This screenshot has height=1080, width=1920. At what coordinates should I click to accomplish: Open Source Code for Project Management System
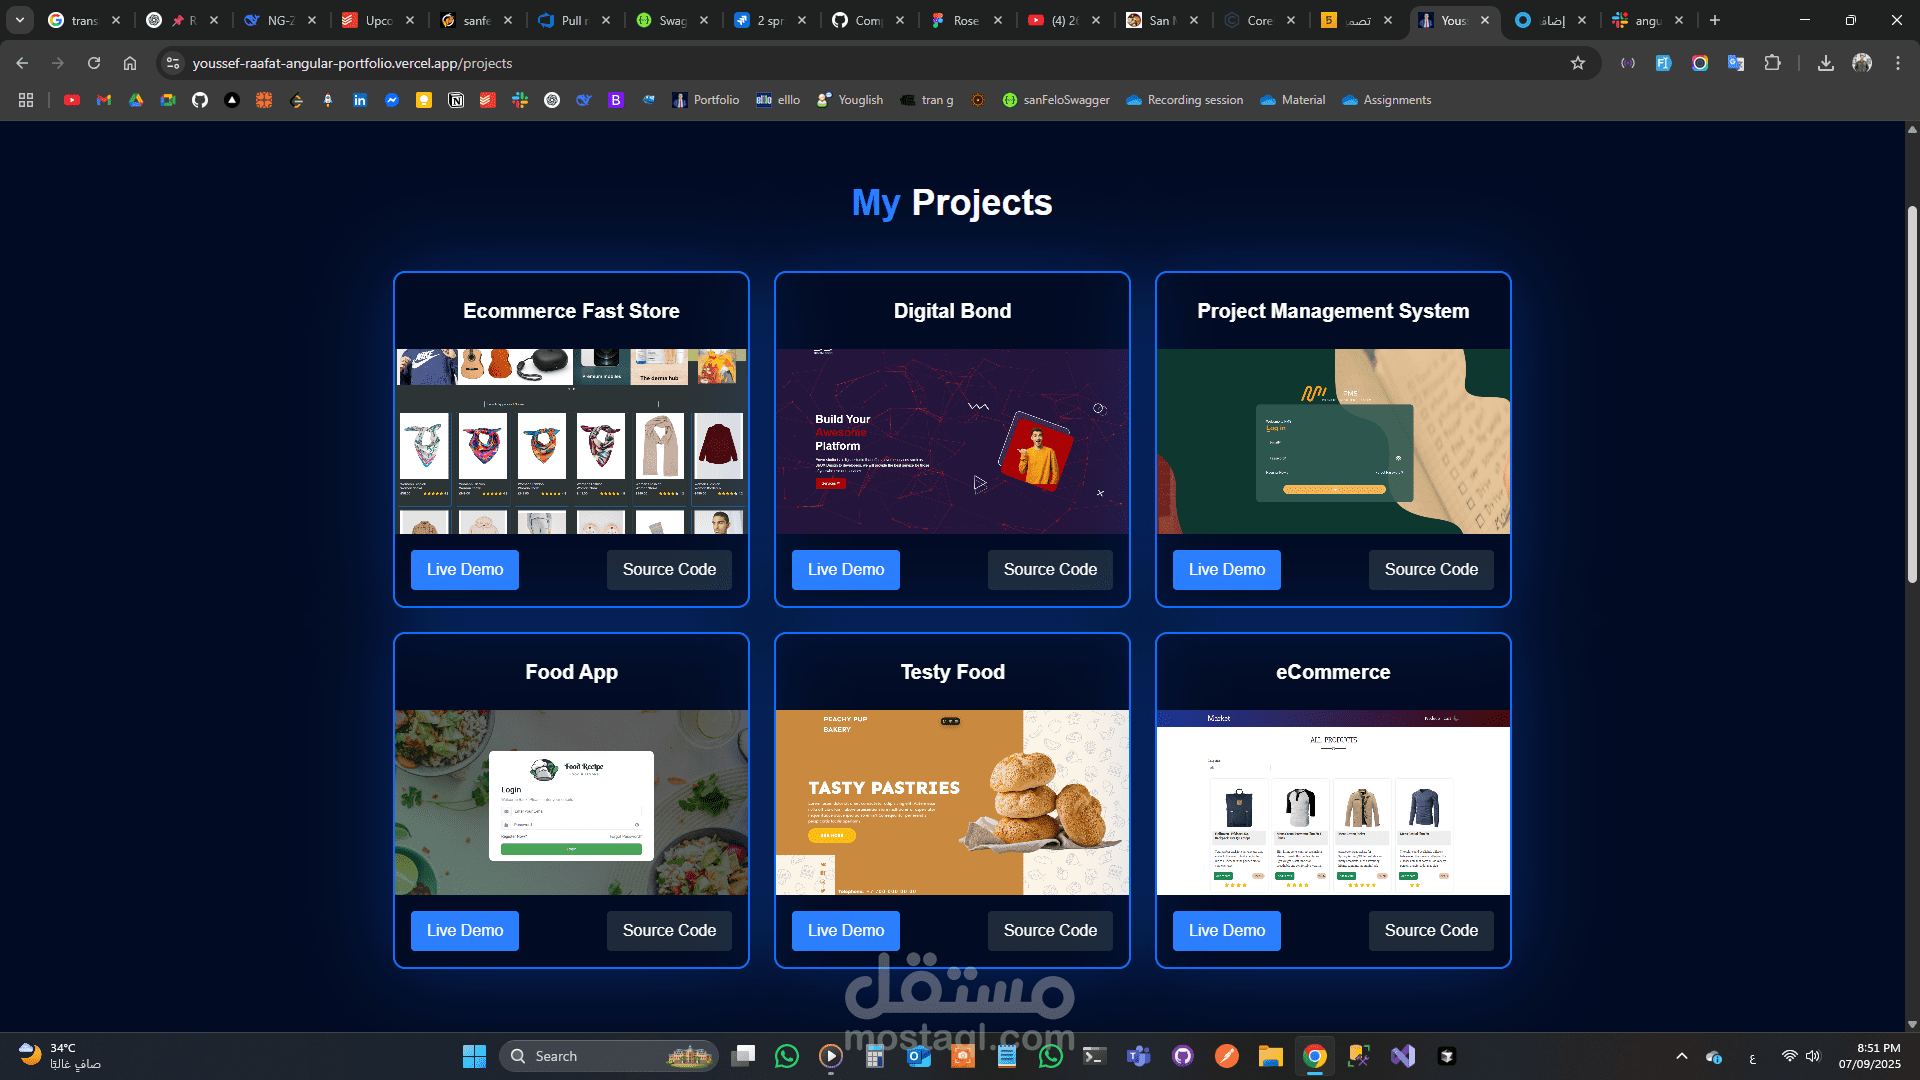pyautogui.click(x=1431, y=569)
